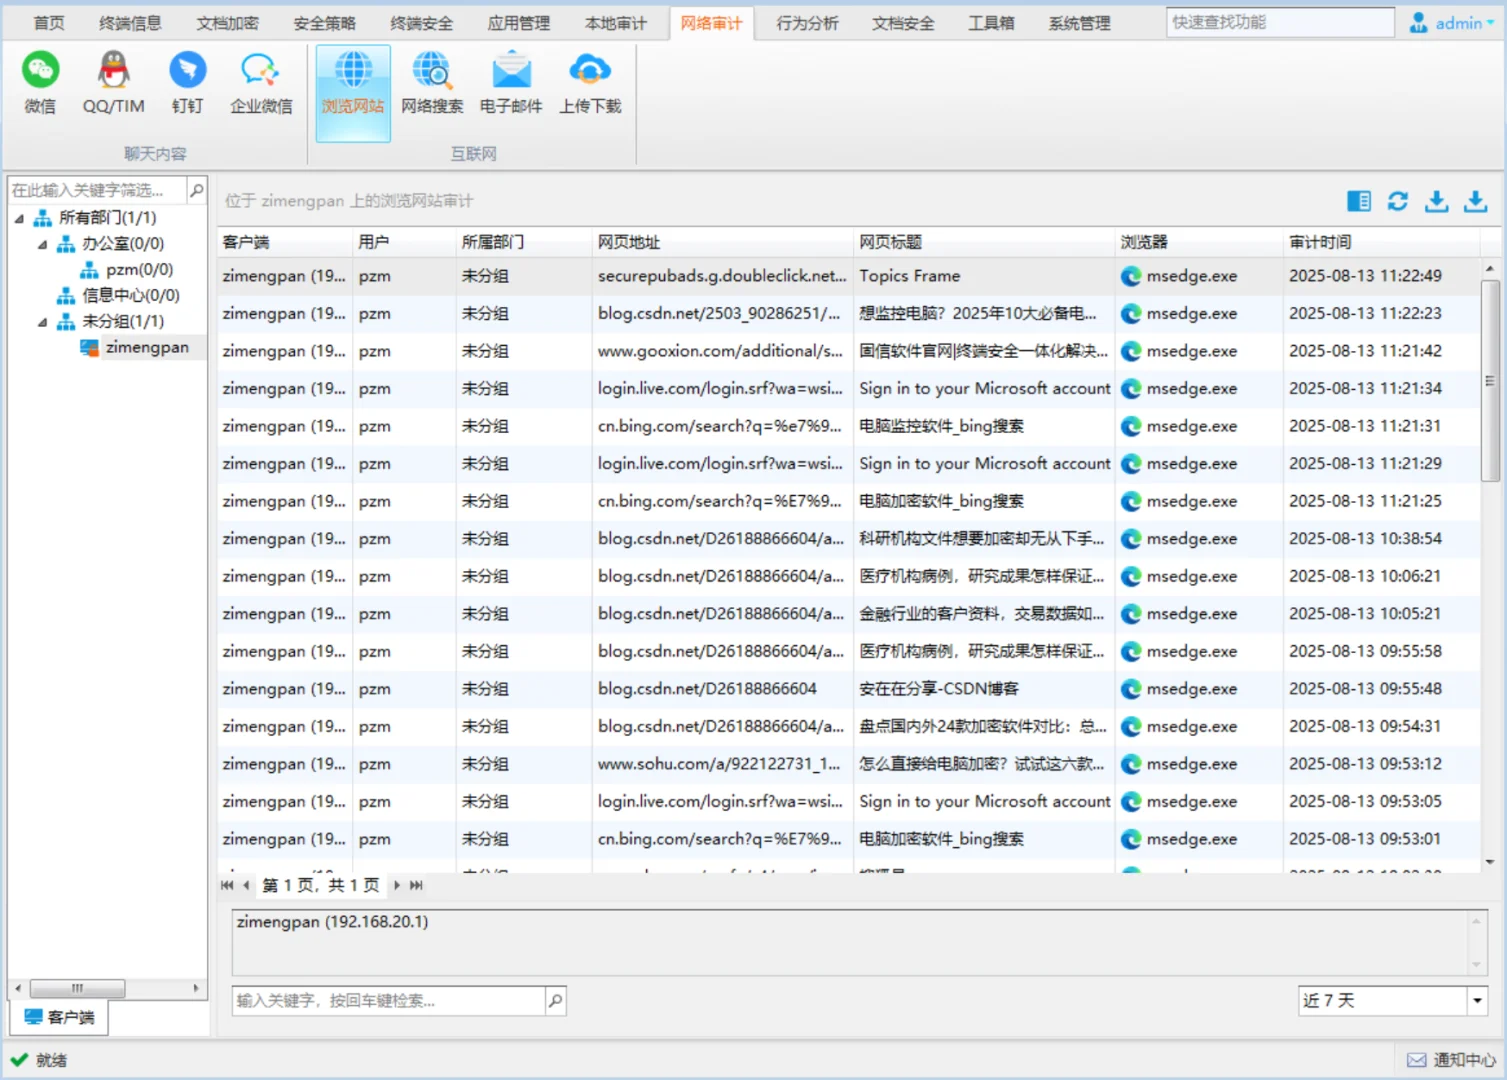
Task: Go to the previous page of results
Action: (246, 885)
